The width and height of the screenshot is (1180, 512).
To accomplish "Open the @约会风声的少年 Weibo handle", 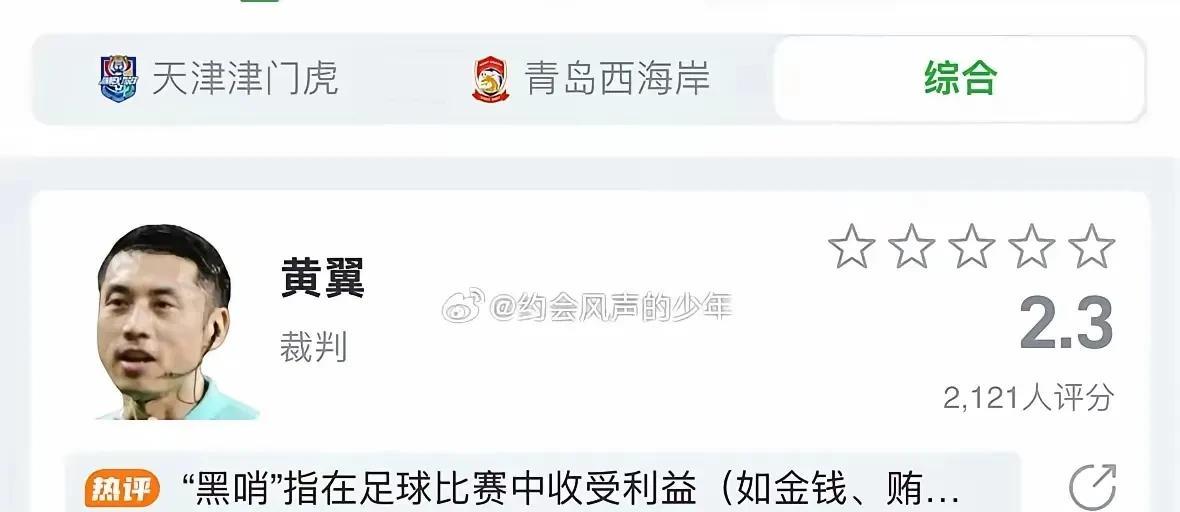I will [x=611, y=306].
